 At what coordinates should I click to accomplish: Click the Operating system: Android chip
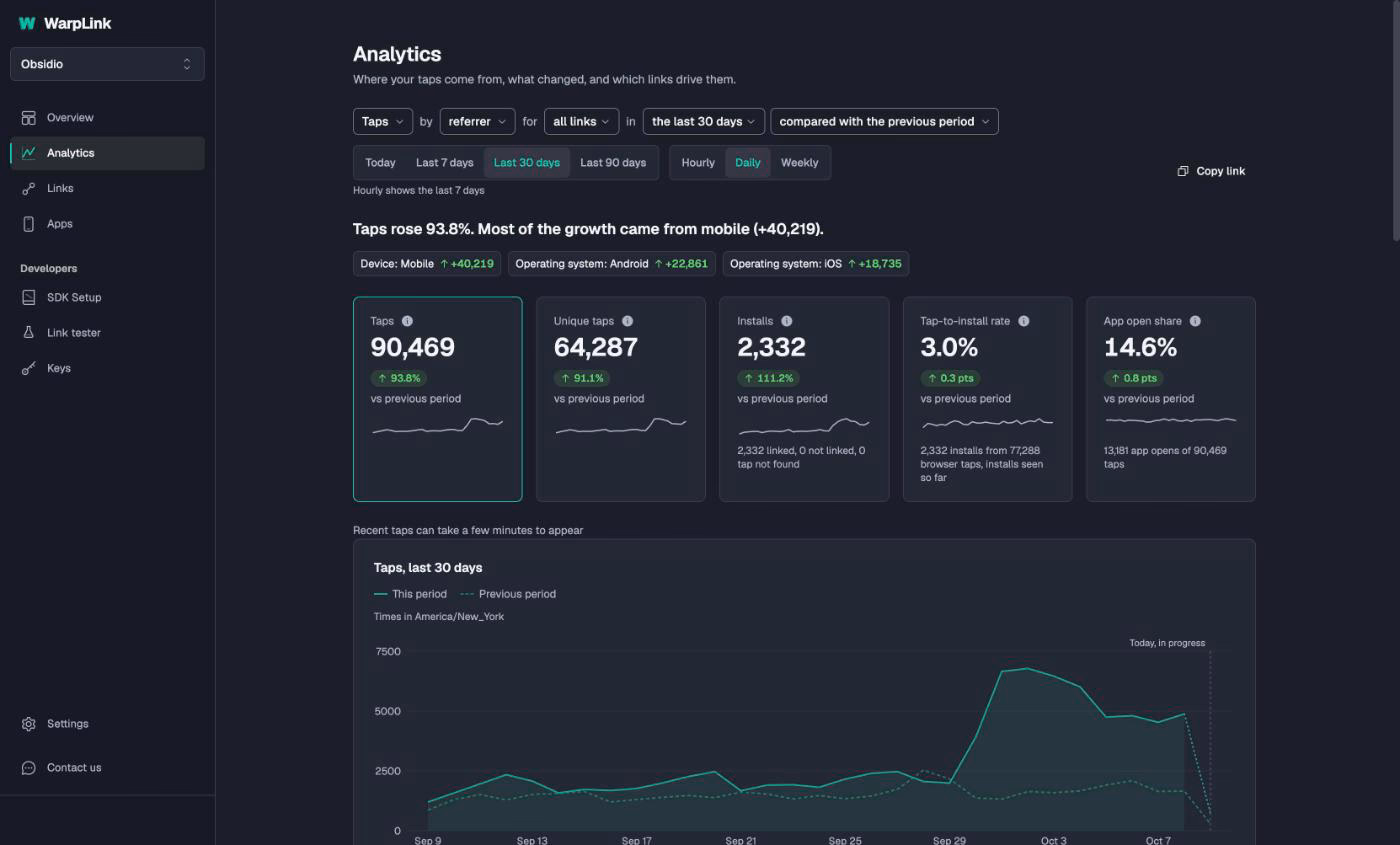tap(612, 264)
